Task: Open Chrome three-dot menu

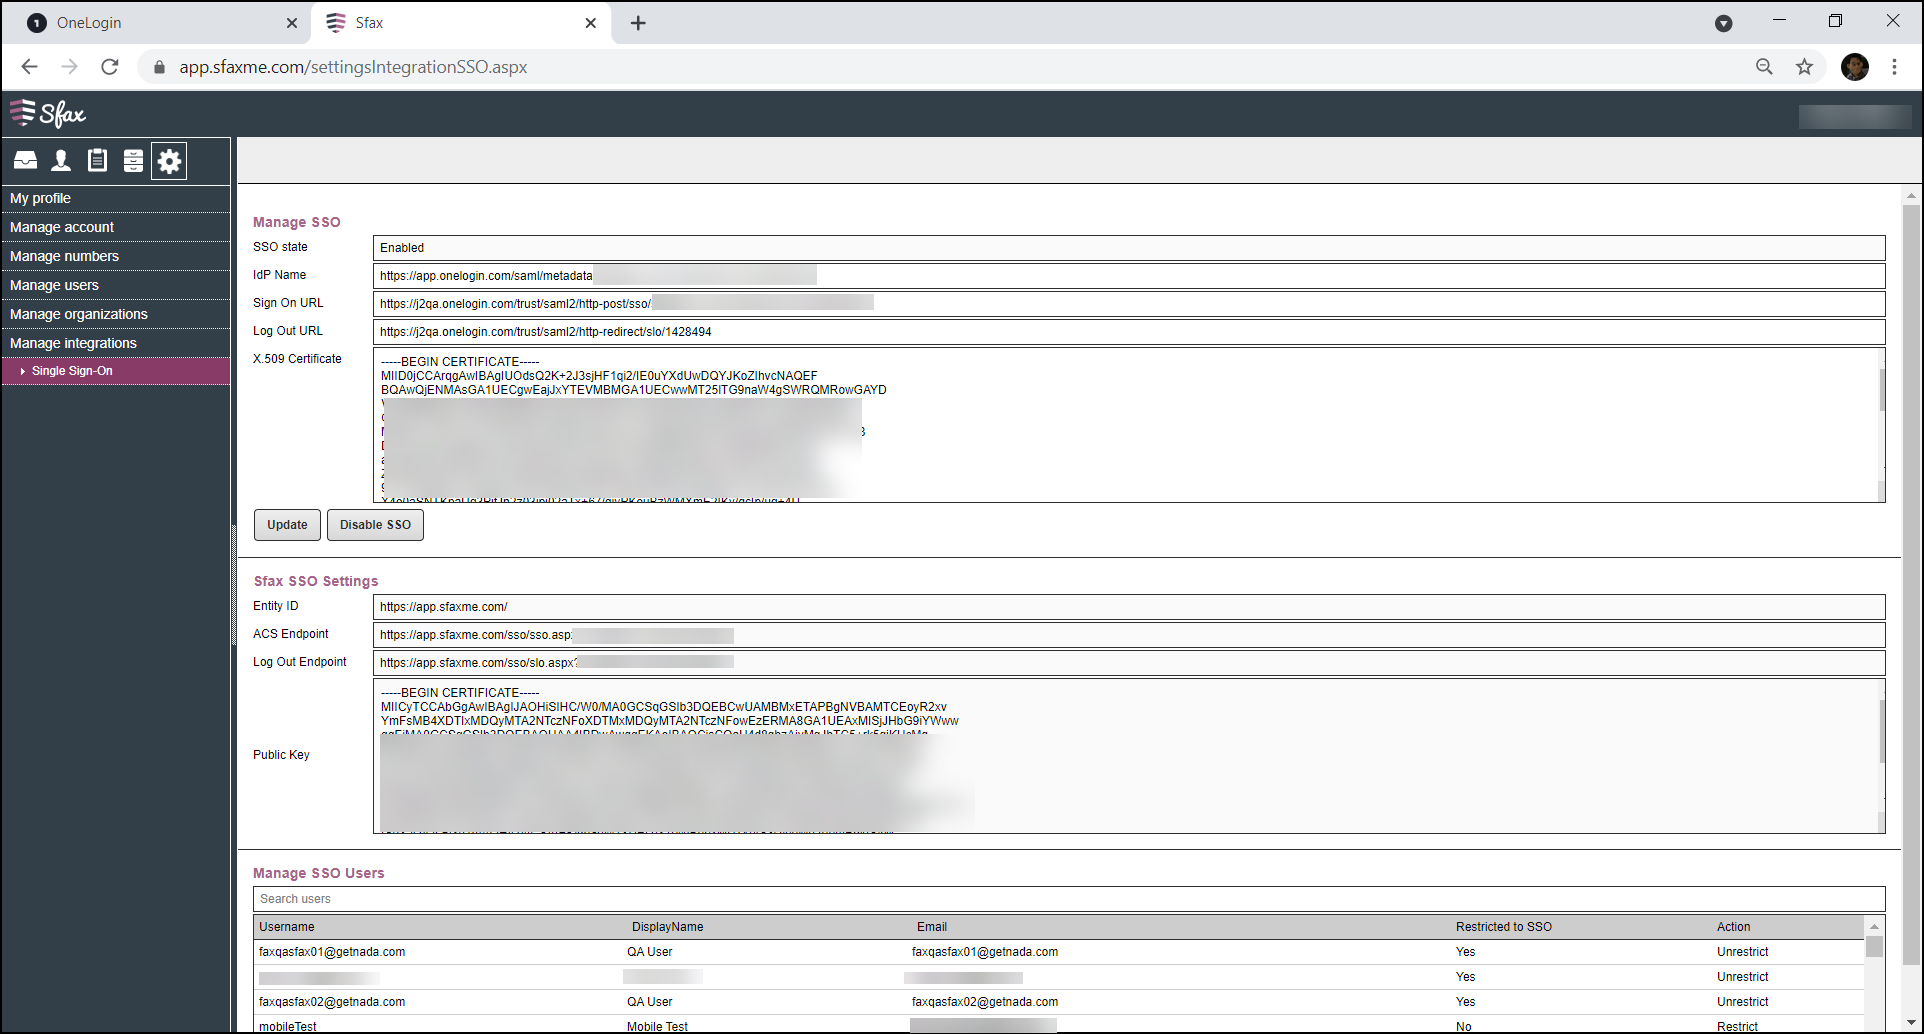Action: [x=1894, y=67]
